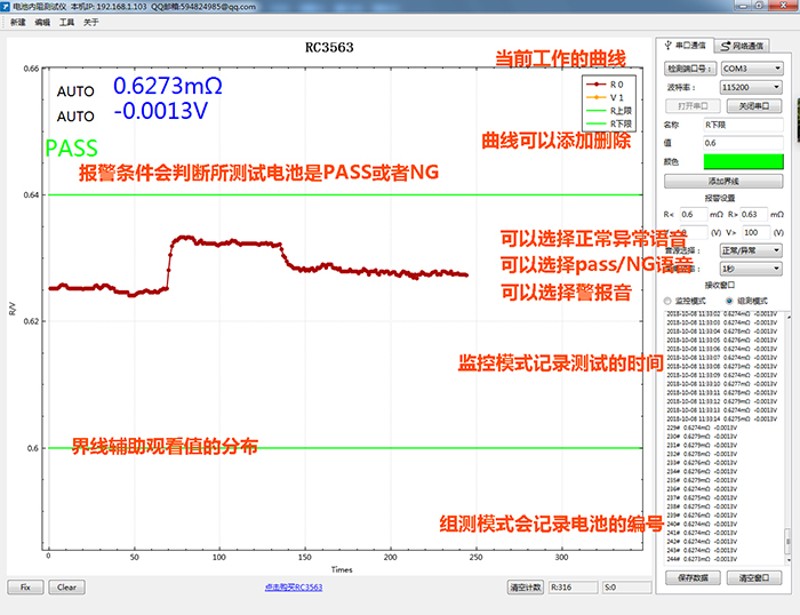Click the log entry numbered 244#

702,559
